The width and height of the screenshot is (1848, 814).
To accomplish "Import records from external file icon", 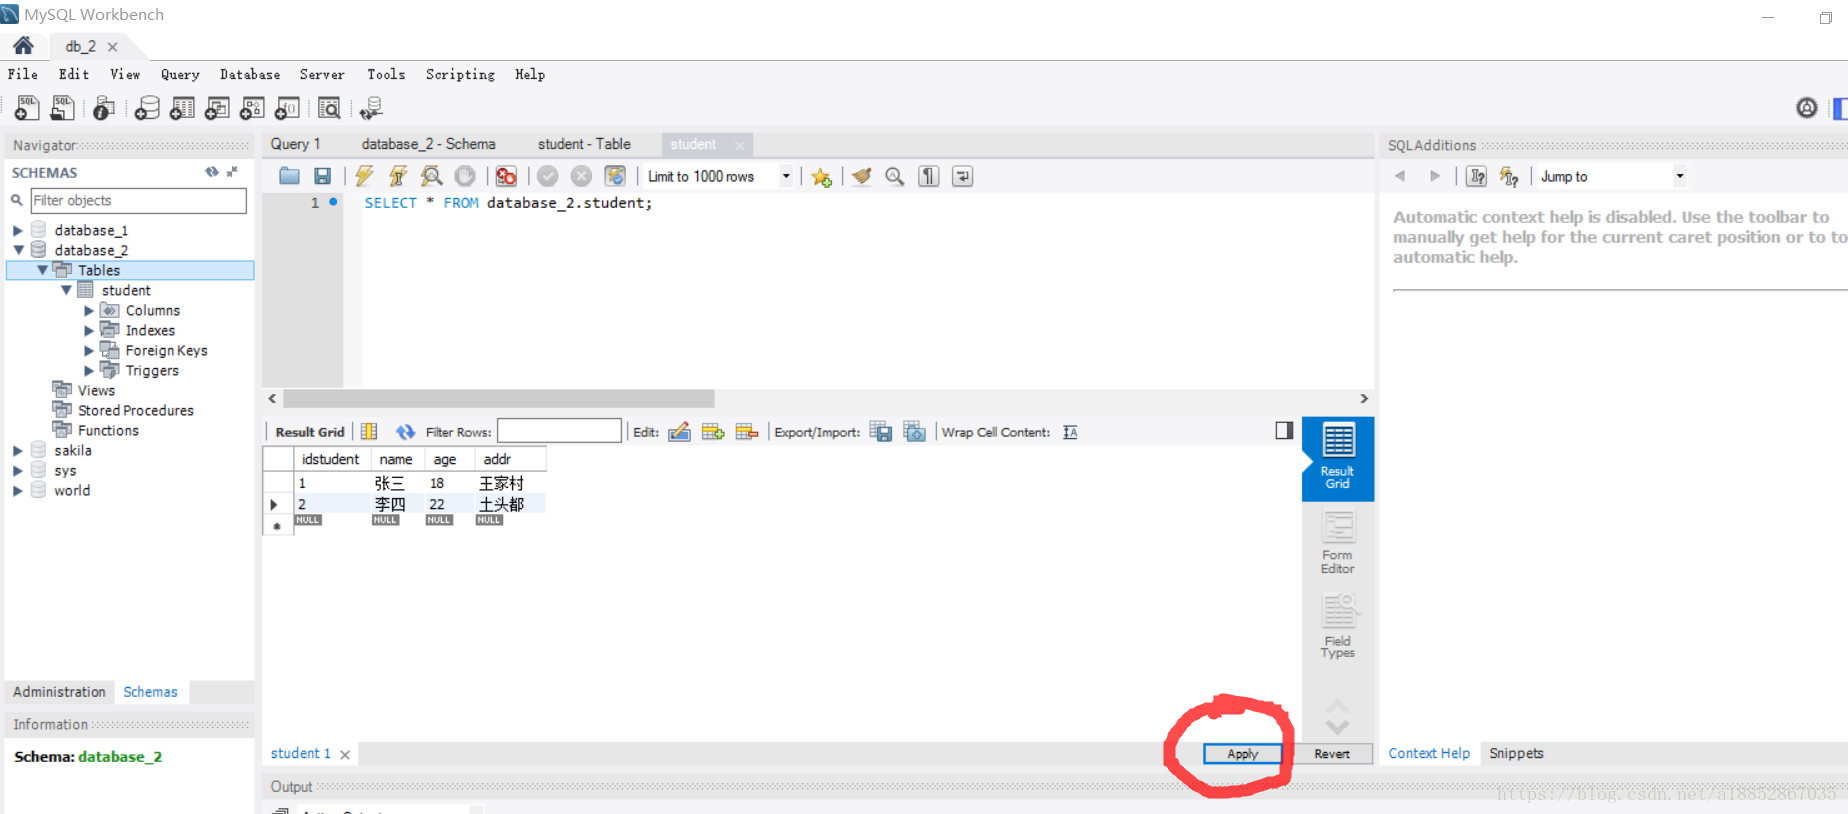I will tap(915, 432).
